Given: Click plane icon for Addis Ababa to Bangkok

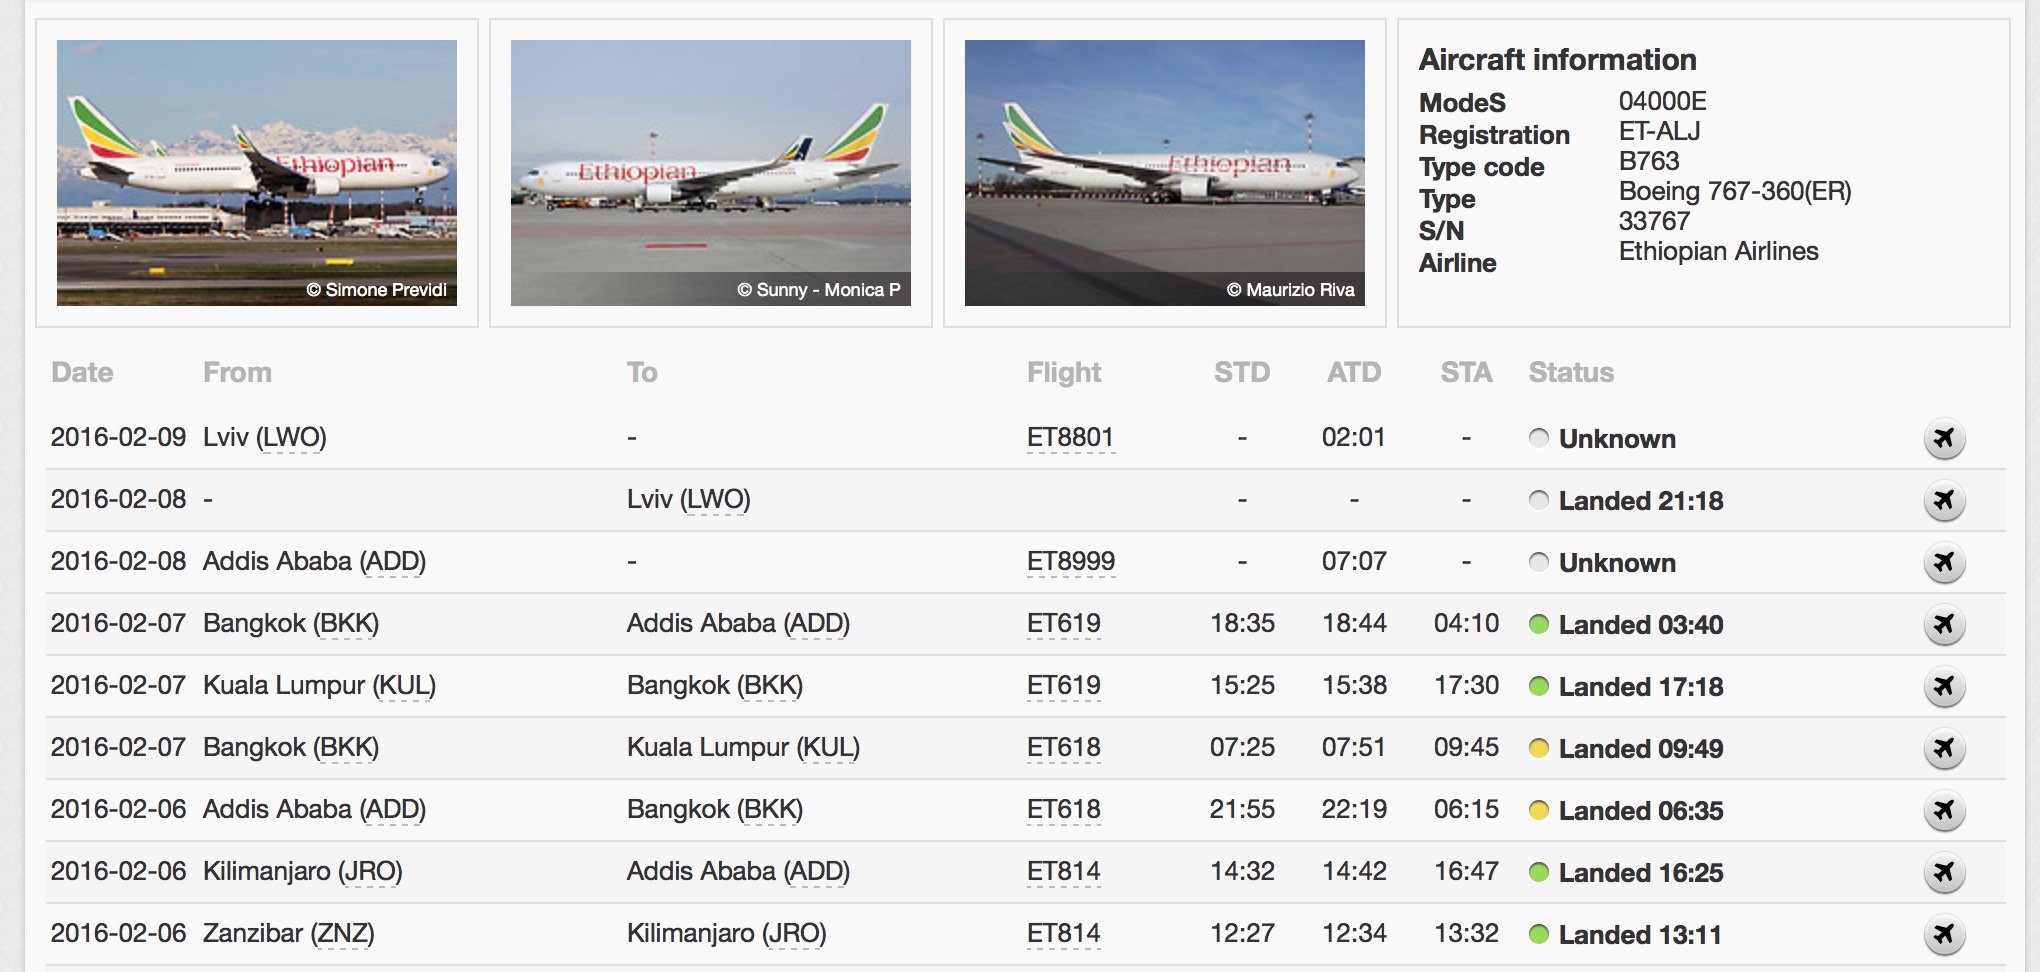Looking at the screenshot, I should point(1943,810).
